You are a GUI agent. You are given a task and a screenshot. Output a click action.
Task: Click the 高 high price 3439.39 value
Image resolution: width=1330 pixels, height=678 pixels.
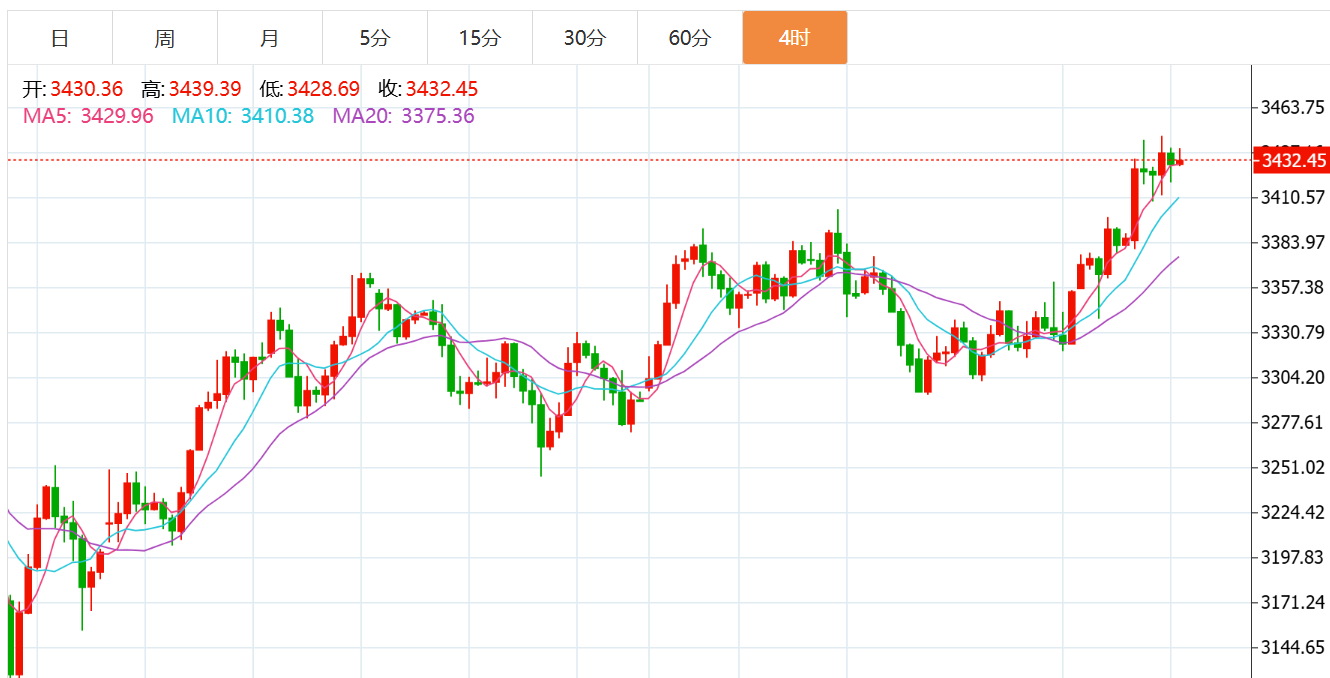point(205,89)
